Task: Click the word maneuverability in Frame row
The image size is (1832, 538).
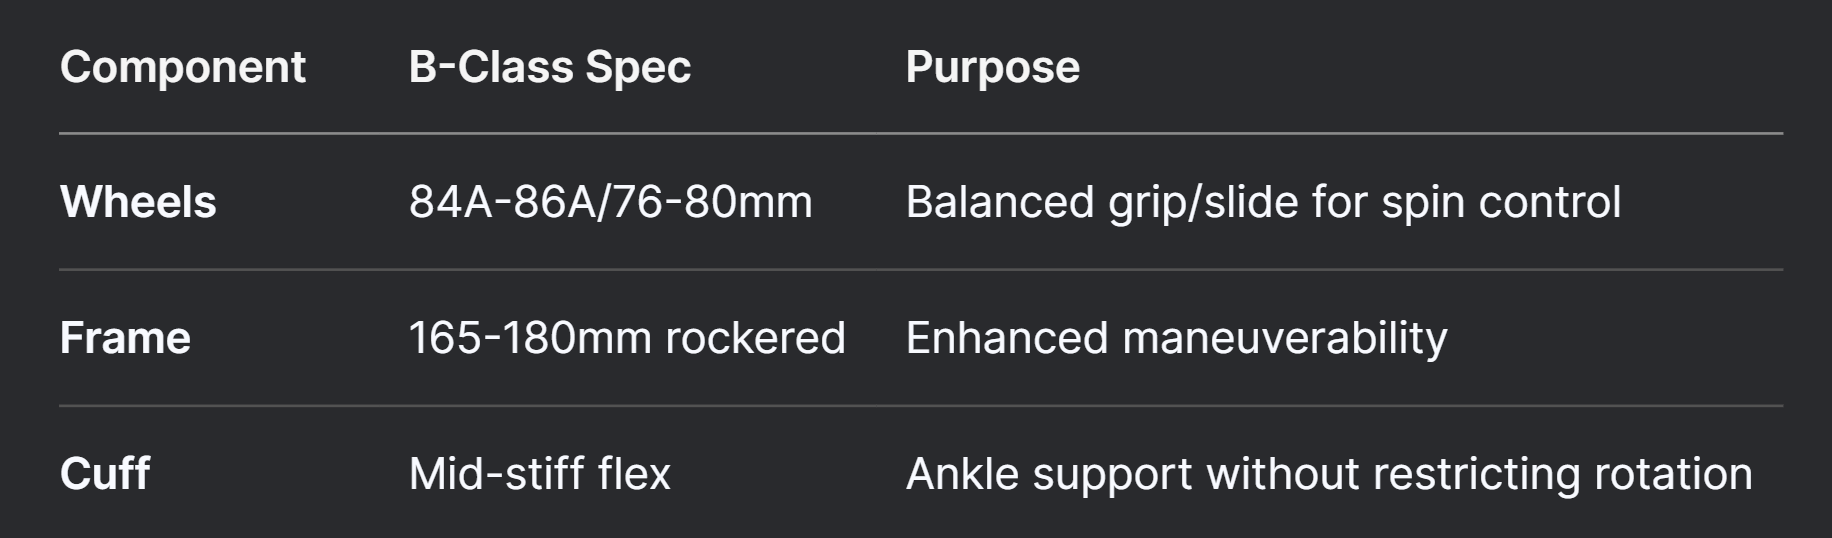Action: (1285, 339)
